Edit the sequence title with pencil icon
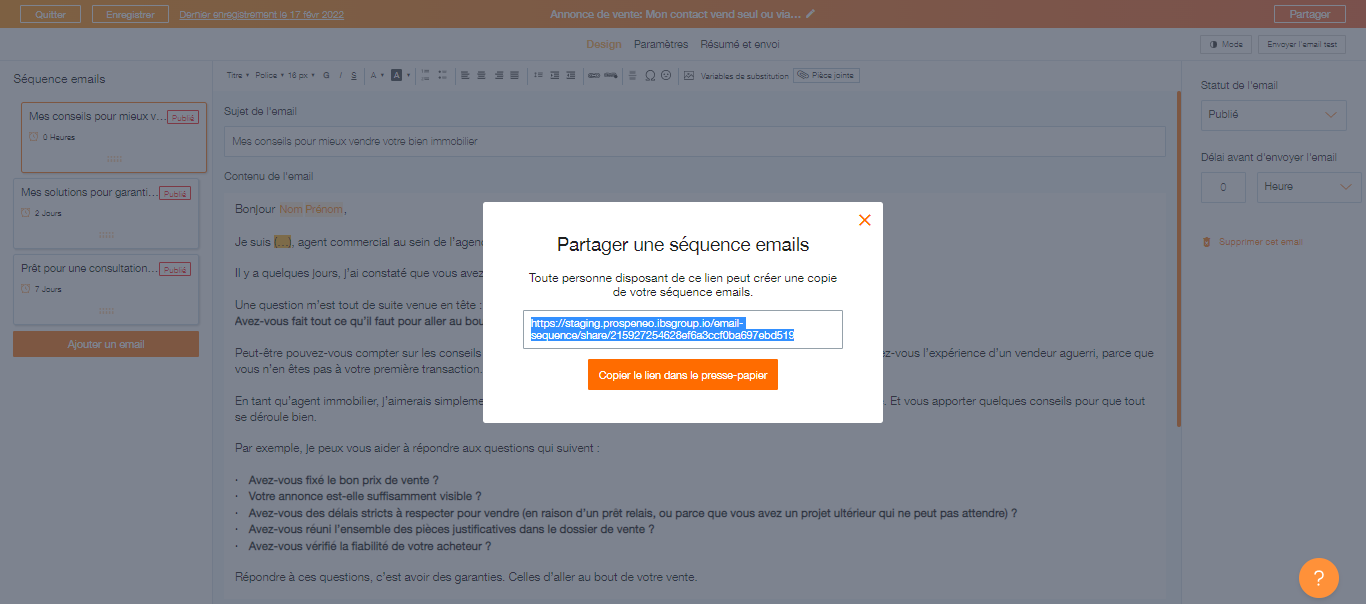Viewport: 1366px width, 604px height. 811,14
